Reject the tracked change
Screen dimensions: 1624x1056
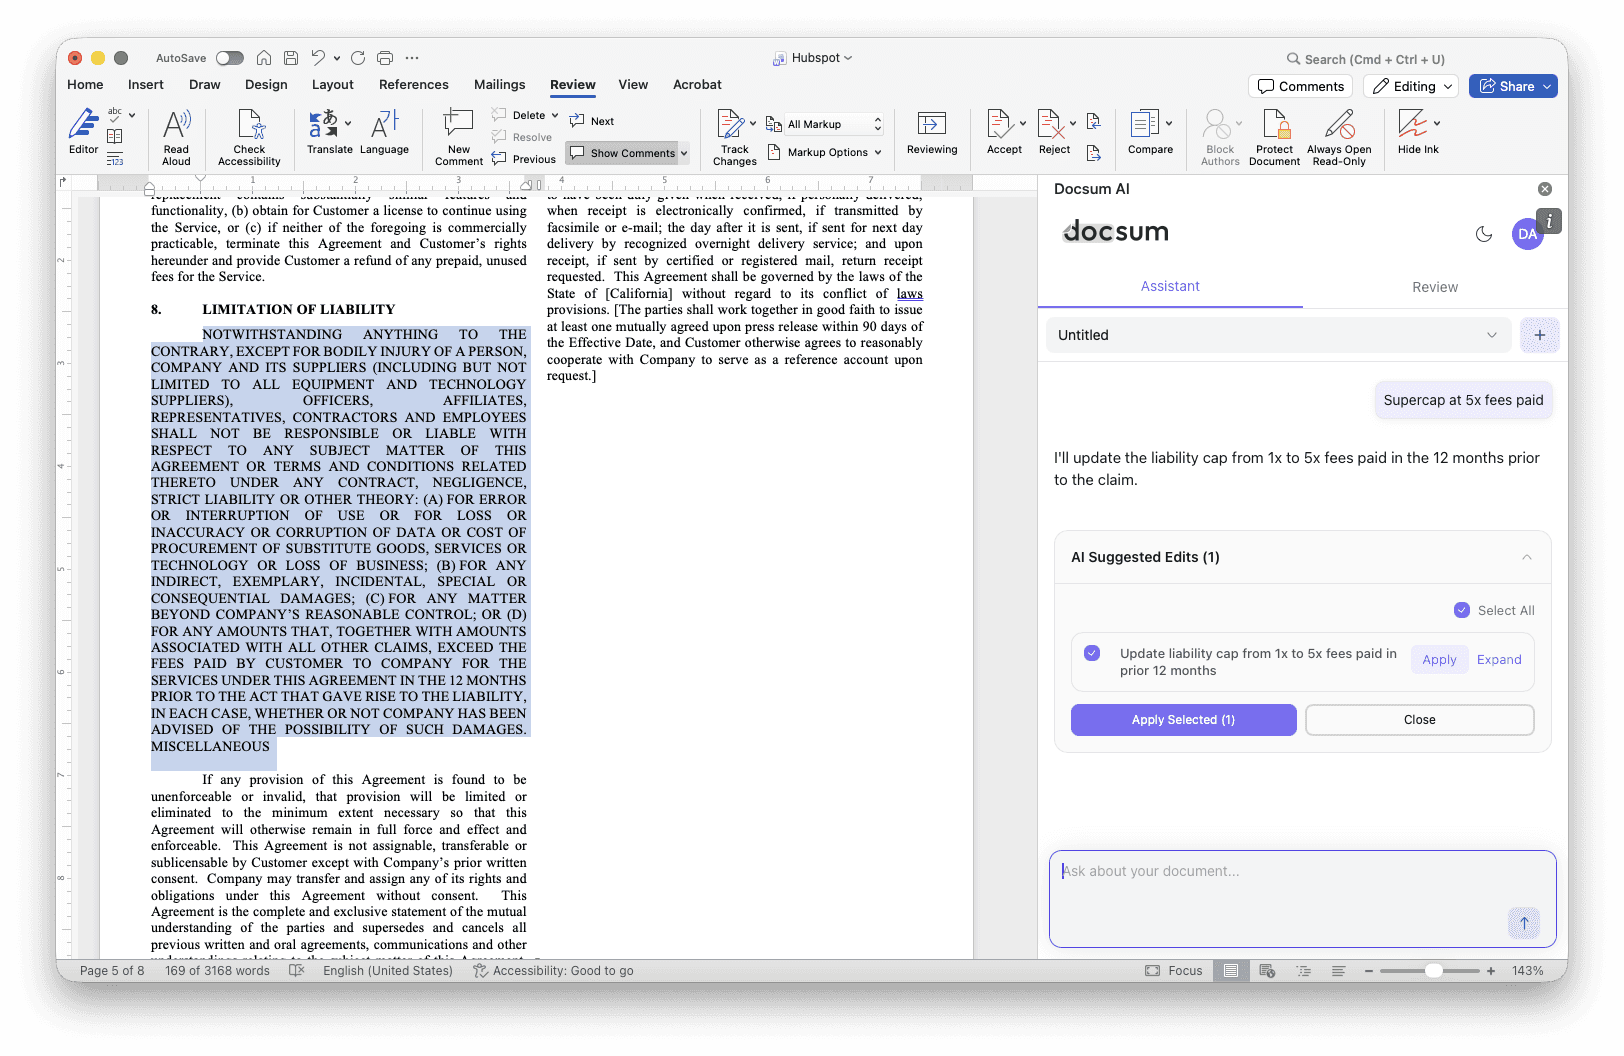[x=1054, y=134]
